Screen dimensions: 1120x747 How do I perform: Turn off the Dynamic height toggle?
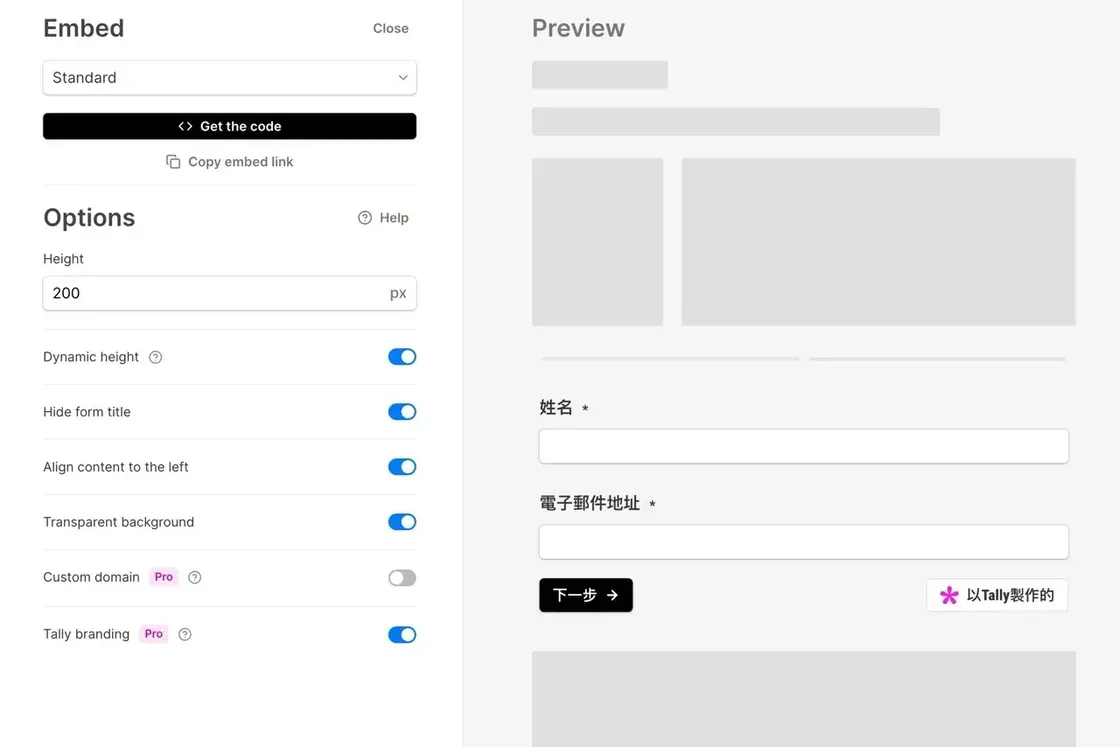(x=402, y=357)
